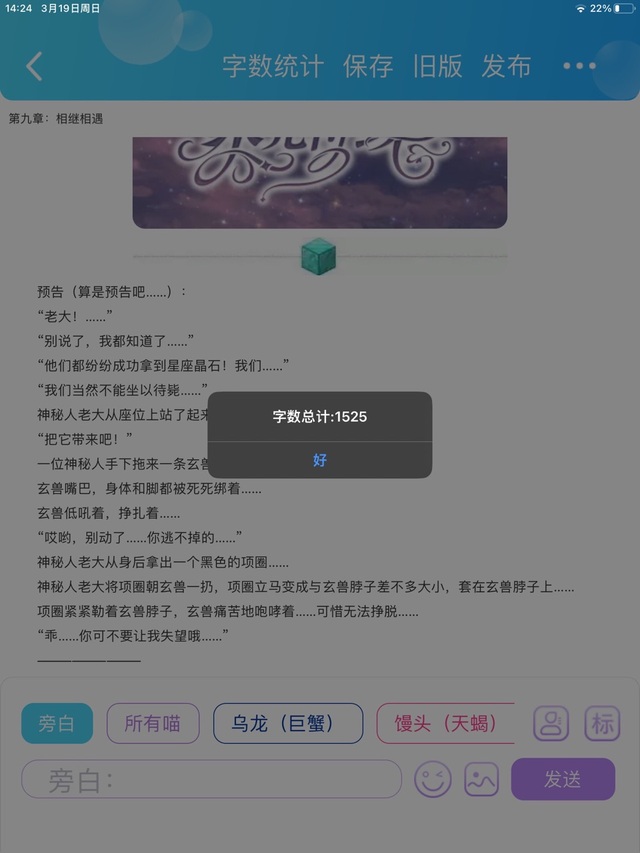The width and height of the screenshot is (640, 853).
Task: Dismiss the dialog with 好
Action: [320, 460]
